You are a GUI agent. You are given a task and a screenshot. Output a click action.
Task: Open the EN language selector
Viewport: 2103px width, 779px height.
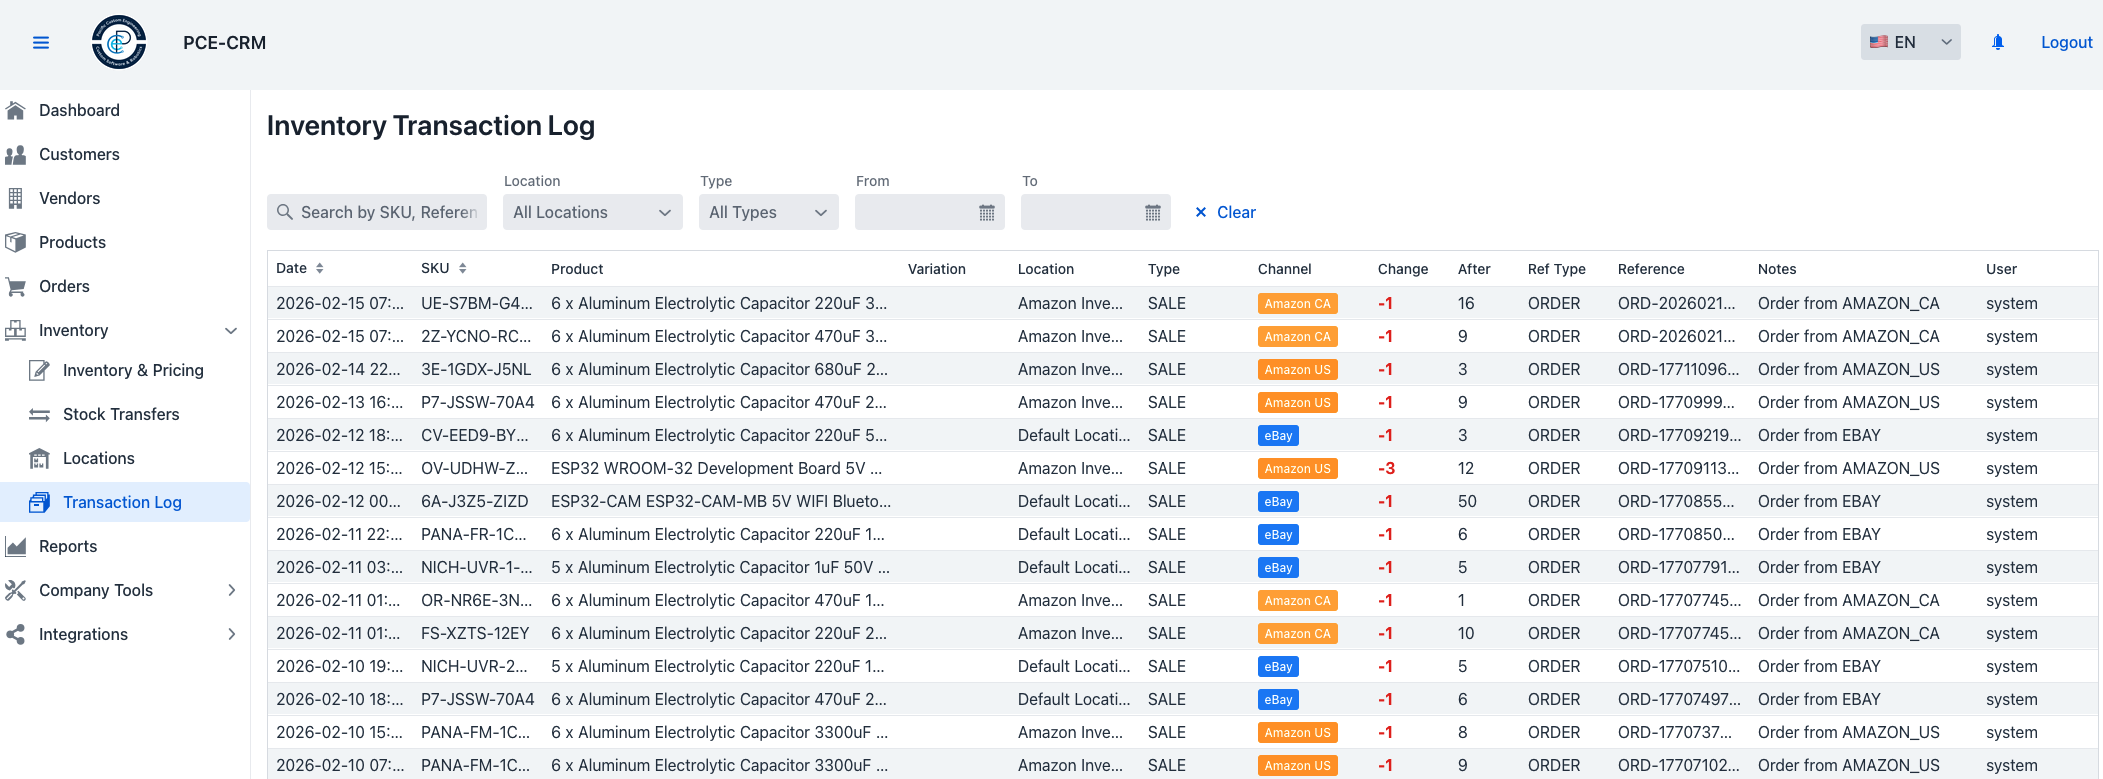coord(1909,43)
